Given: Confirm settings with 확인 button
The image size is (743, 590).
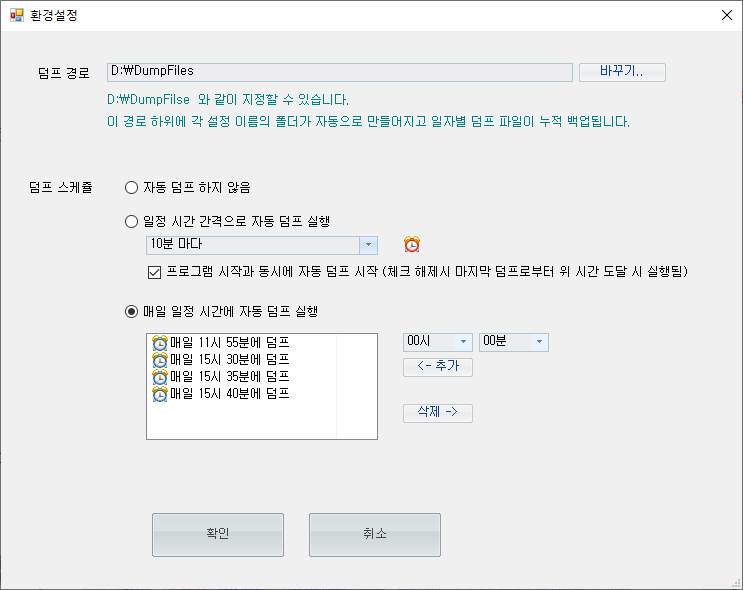Looking at the screenshot, I should click(x=218, y=535).
